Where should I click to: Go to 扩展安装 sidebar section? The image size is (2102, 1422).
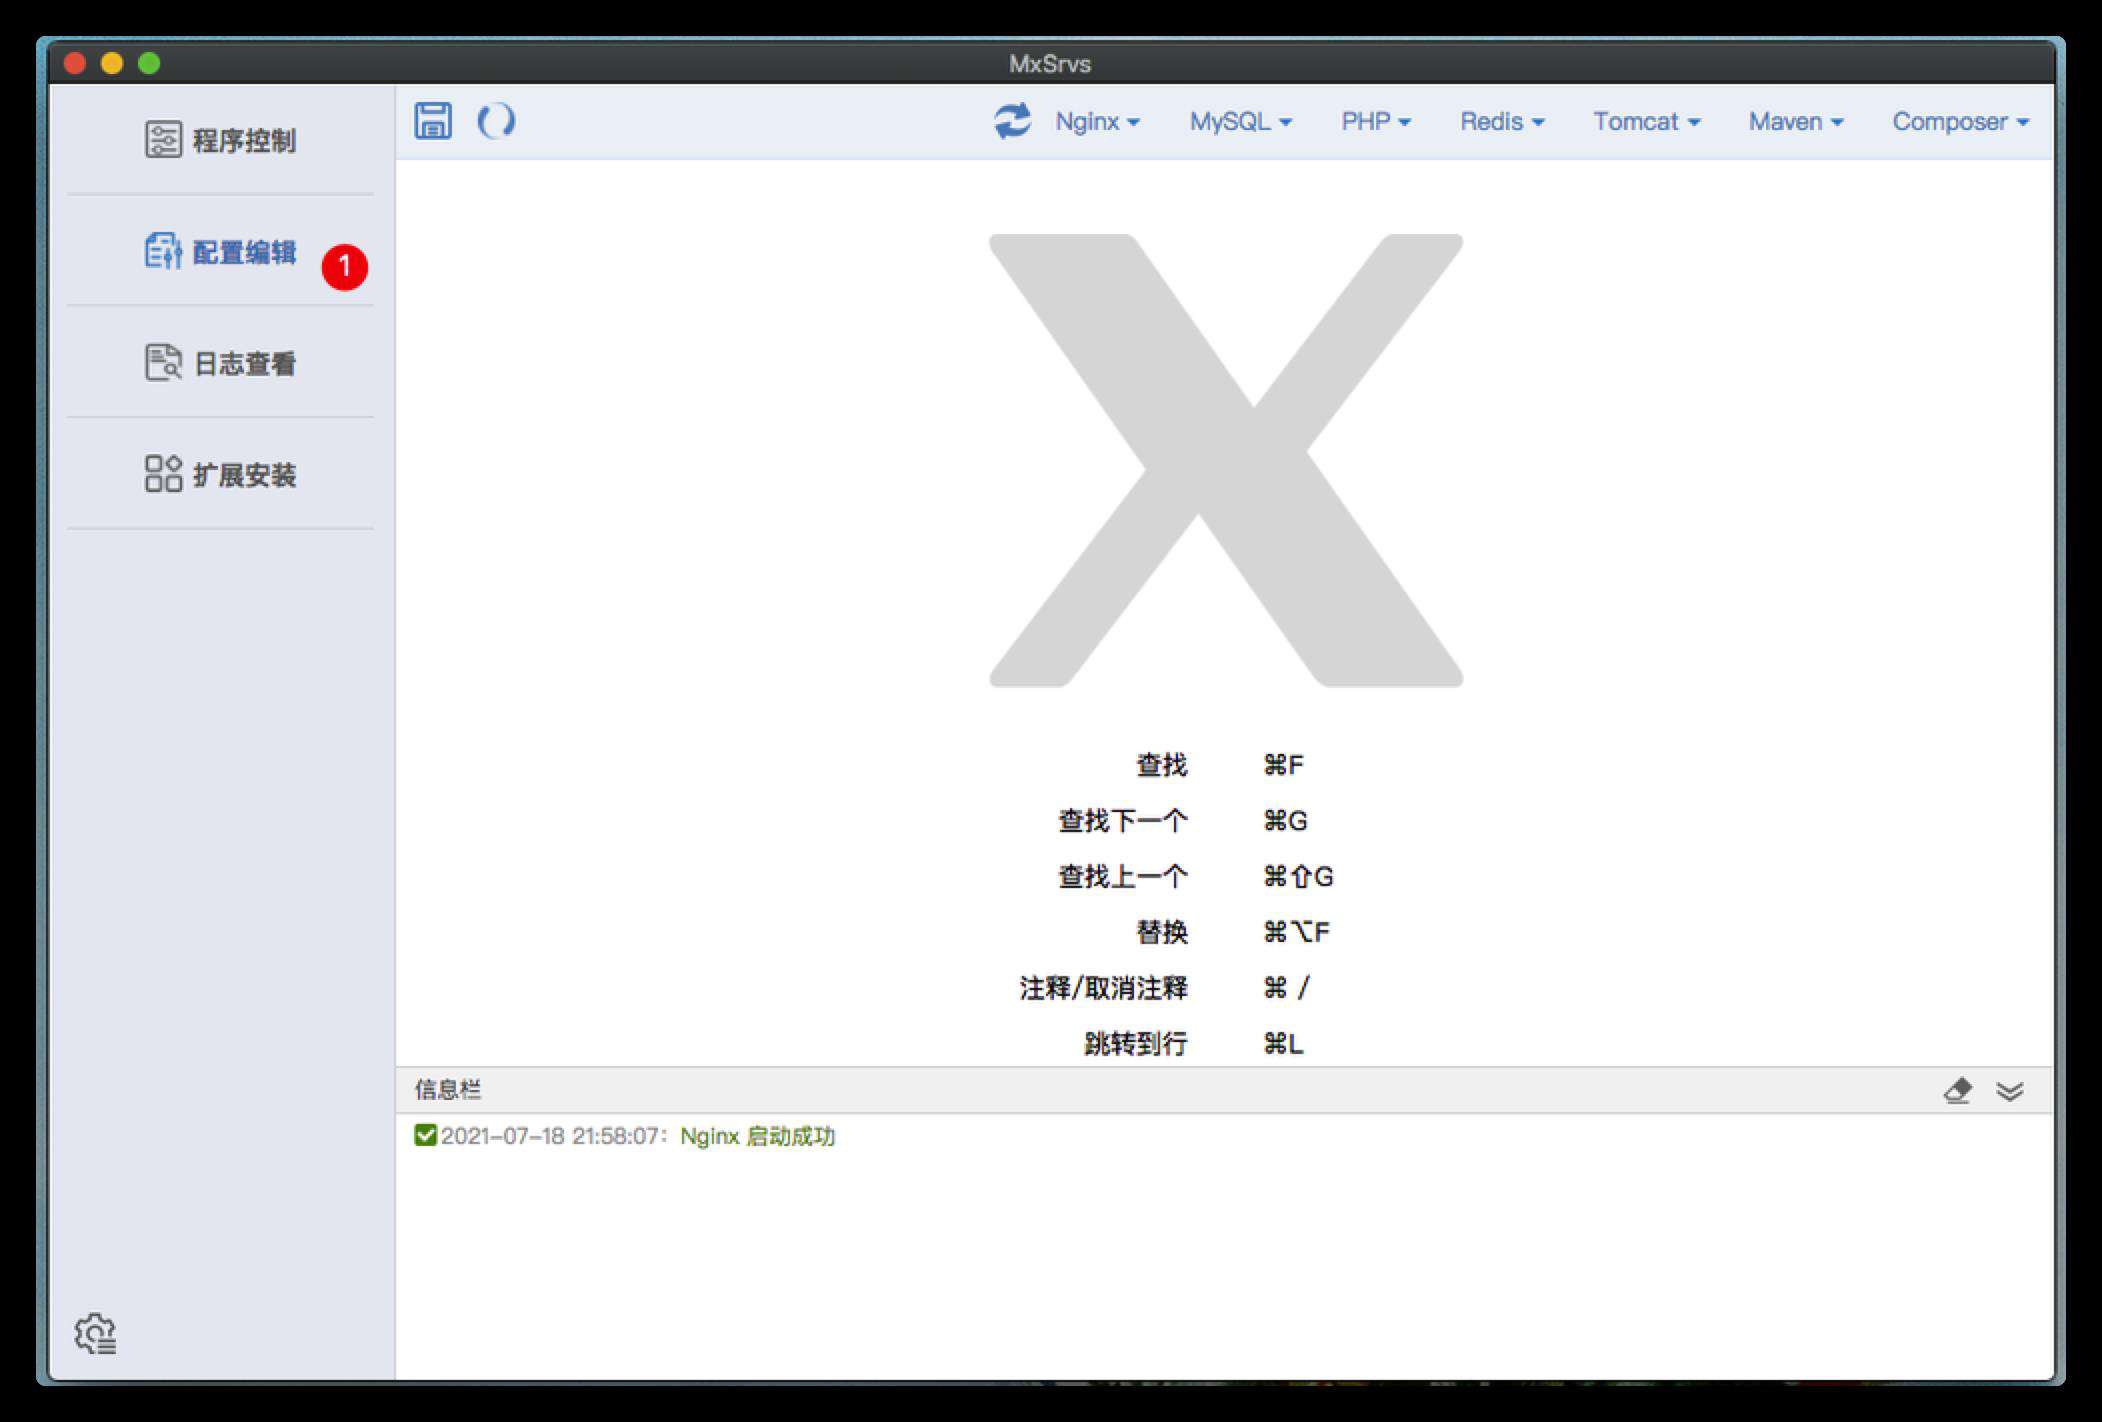point(220,474)
